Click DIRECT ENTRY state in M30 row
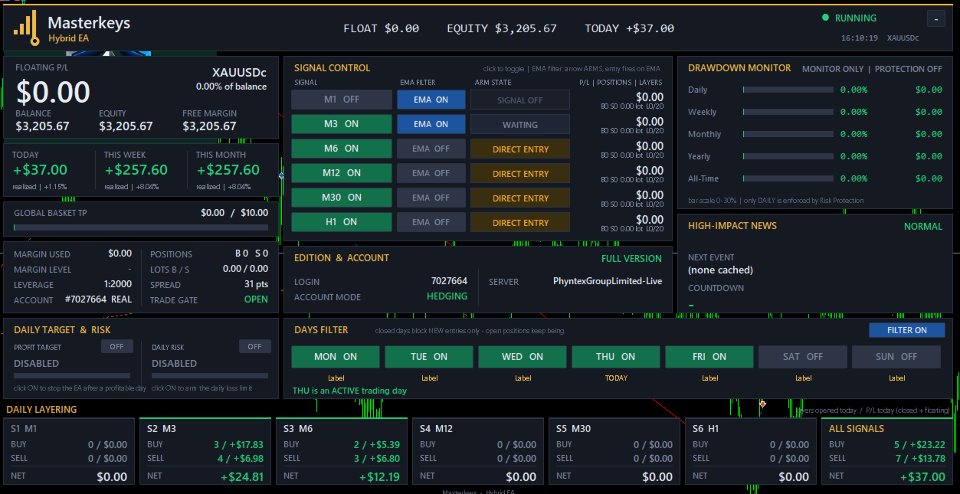Screen dimensions: 960x494 pyautogui.click(x=520, y=198)
